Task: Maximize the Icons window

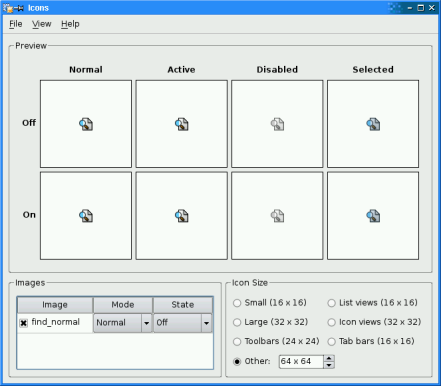Action: pyautogui.click(x=421, y=8)
